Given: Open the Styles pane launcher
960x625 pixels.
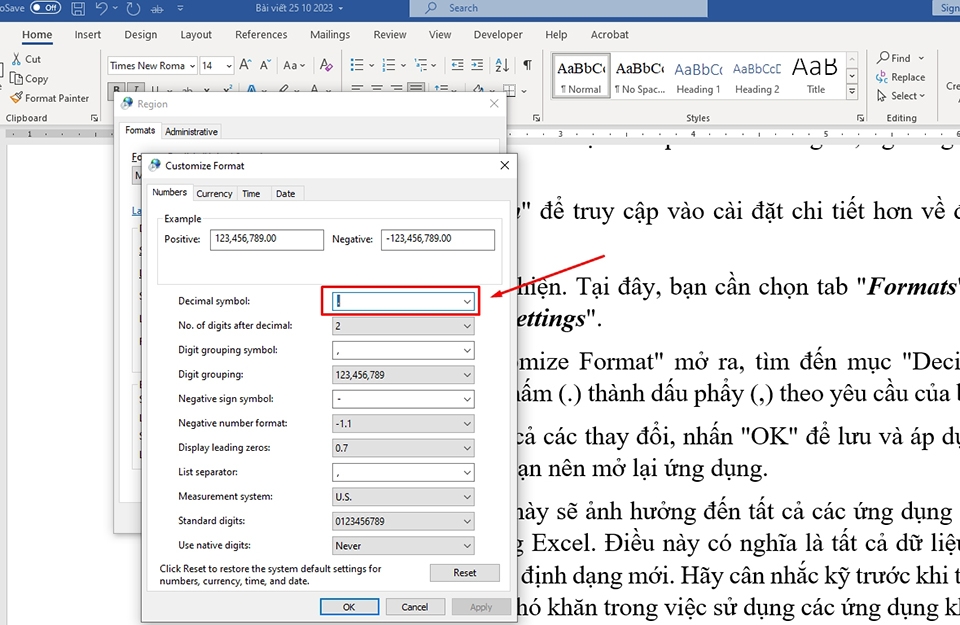Looking at the screenshot, I should click(x=860, y=118).
